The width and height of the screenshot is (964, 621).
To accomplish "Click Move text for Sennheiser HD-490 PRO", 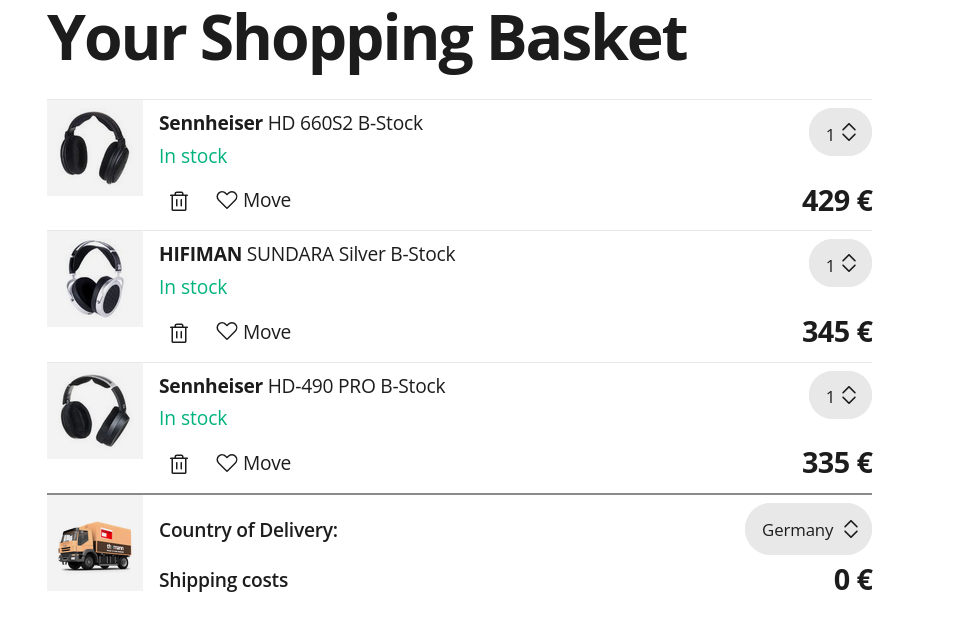I will tap(267, 463).
